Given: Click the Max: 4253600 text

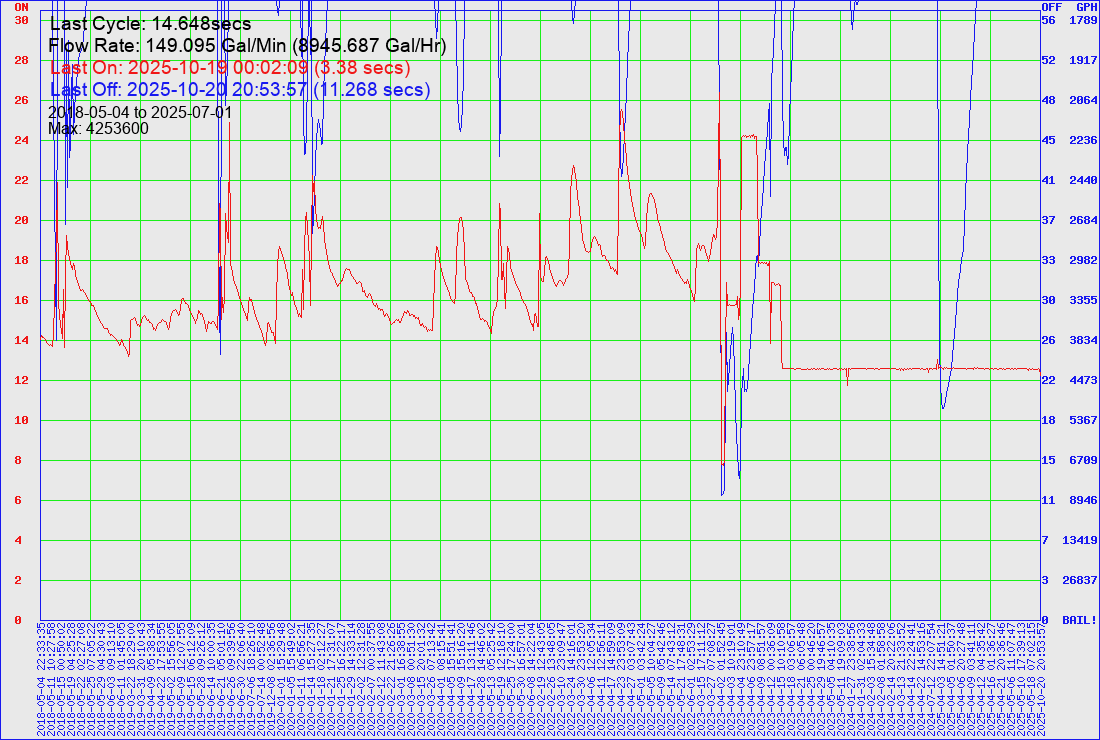Looking at the screenshot, I should 99,128.
